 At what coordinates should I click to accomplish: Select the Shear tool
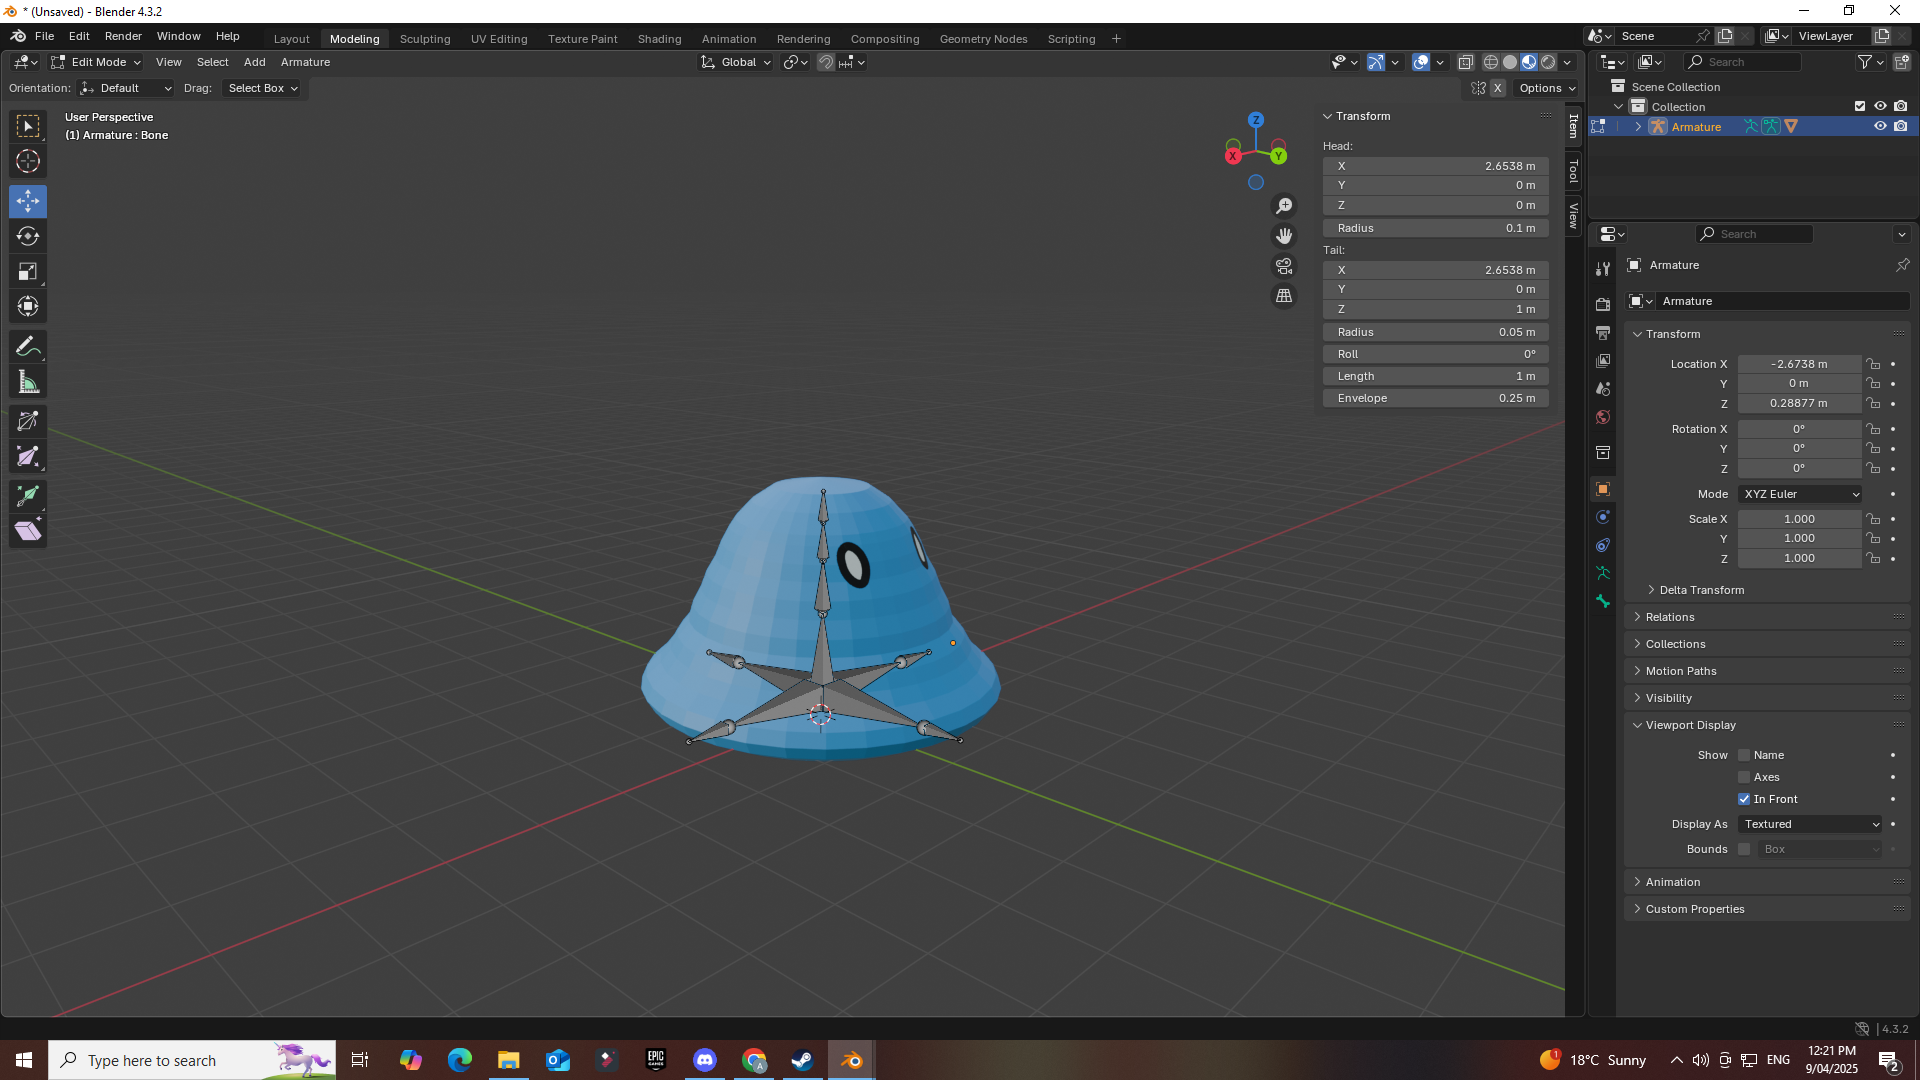[x=28, y=530]
